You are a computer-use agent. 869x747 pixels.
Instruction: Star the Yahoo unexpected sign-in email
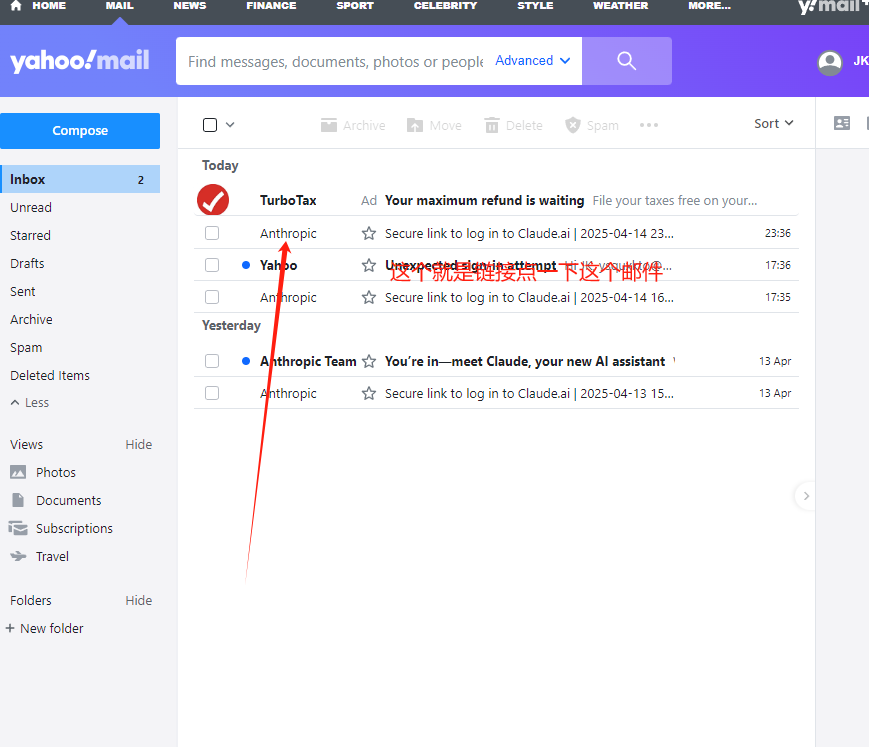pos(369,265)
